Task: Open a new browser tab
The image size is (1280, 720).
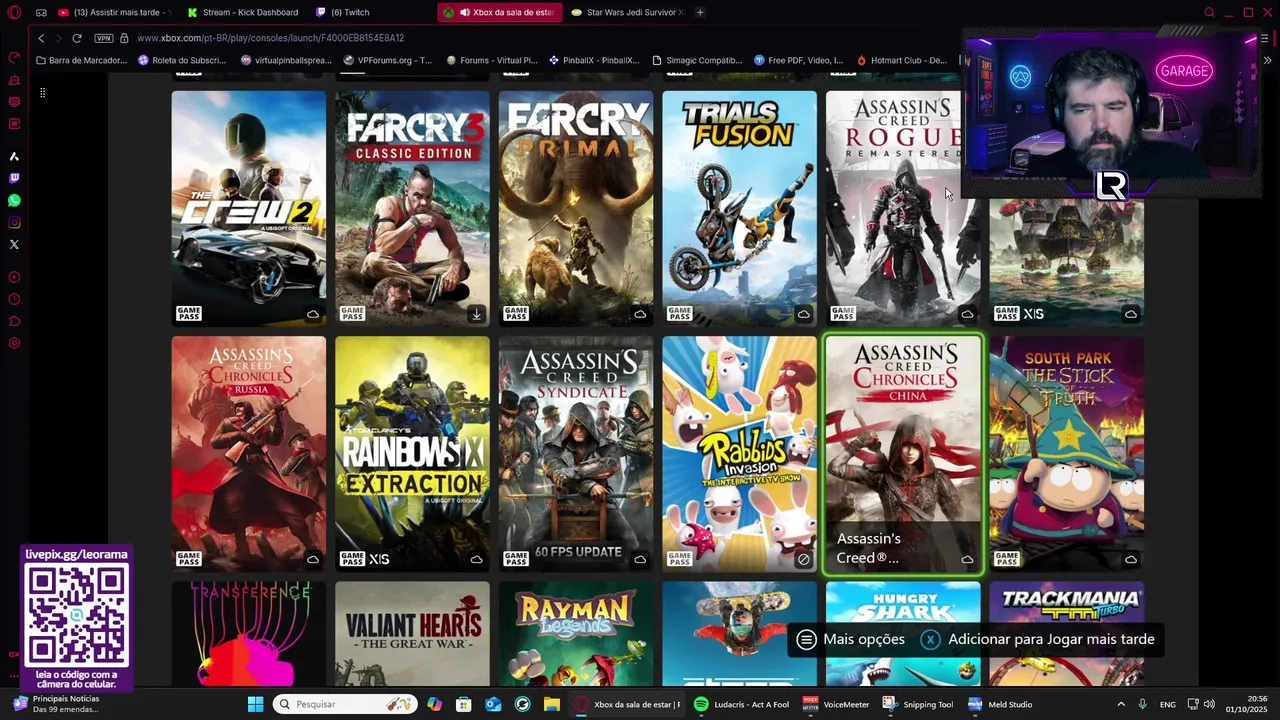Action: 700,12
